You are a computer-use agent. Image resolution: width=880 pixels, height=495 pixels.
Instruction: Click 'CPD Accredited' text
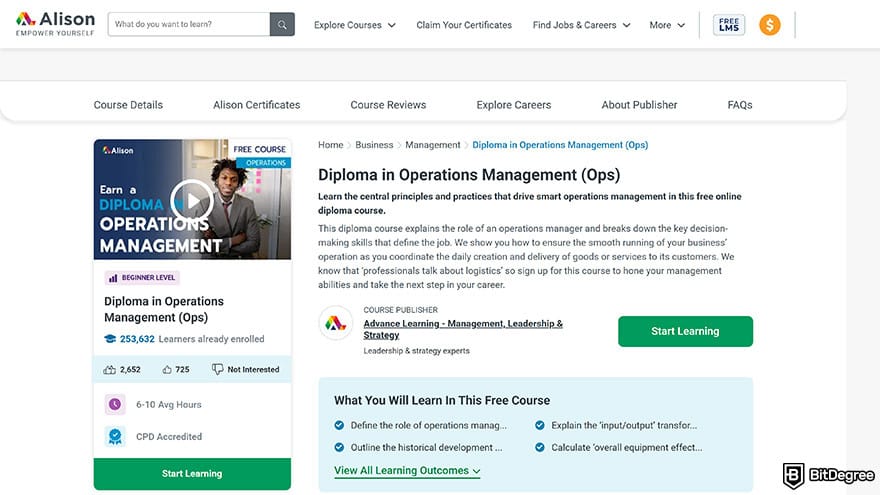pos(169,437)
